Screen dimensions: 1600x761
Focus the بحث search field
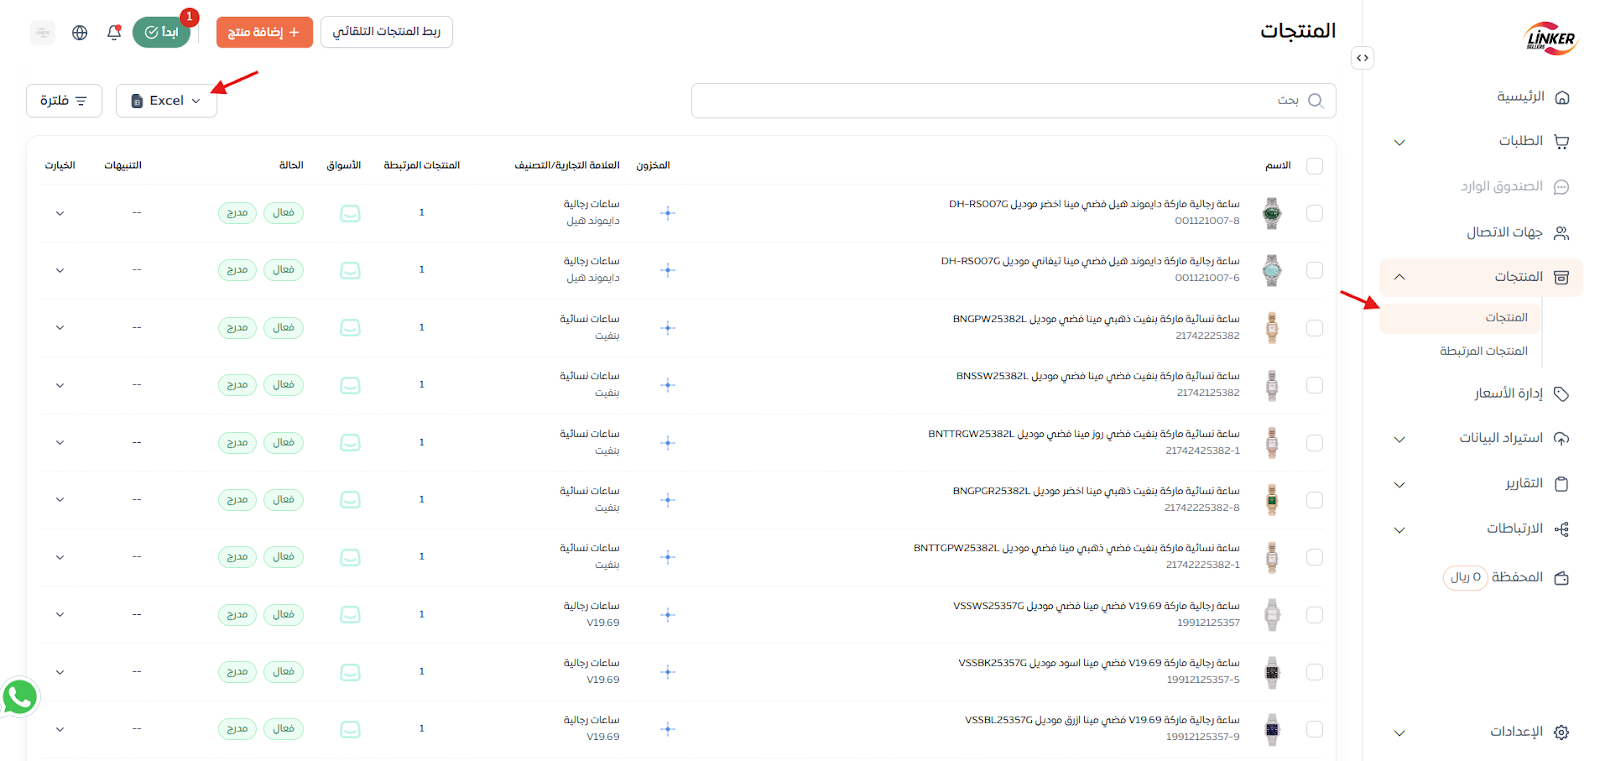(x=1013, y=101)
